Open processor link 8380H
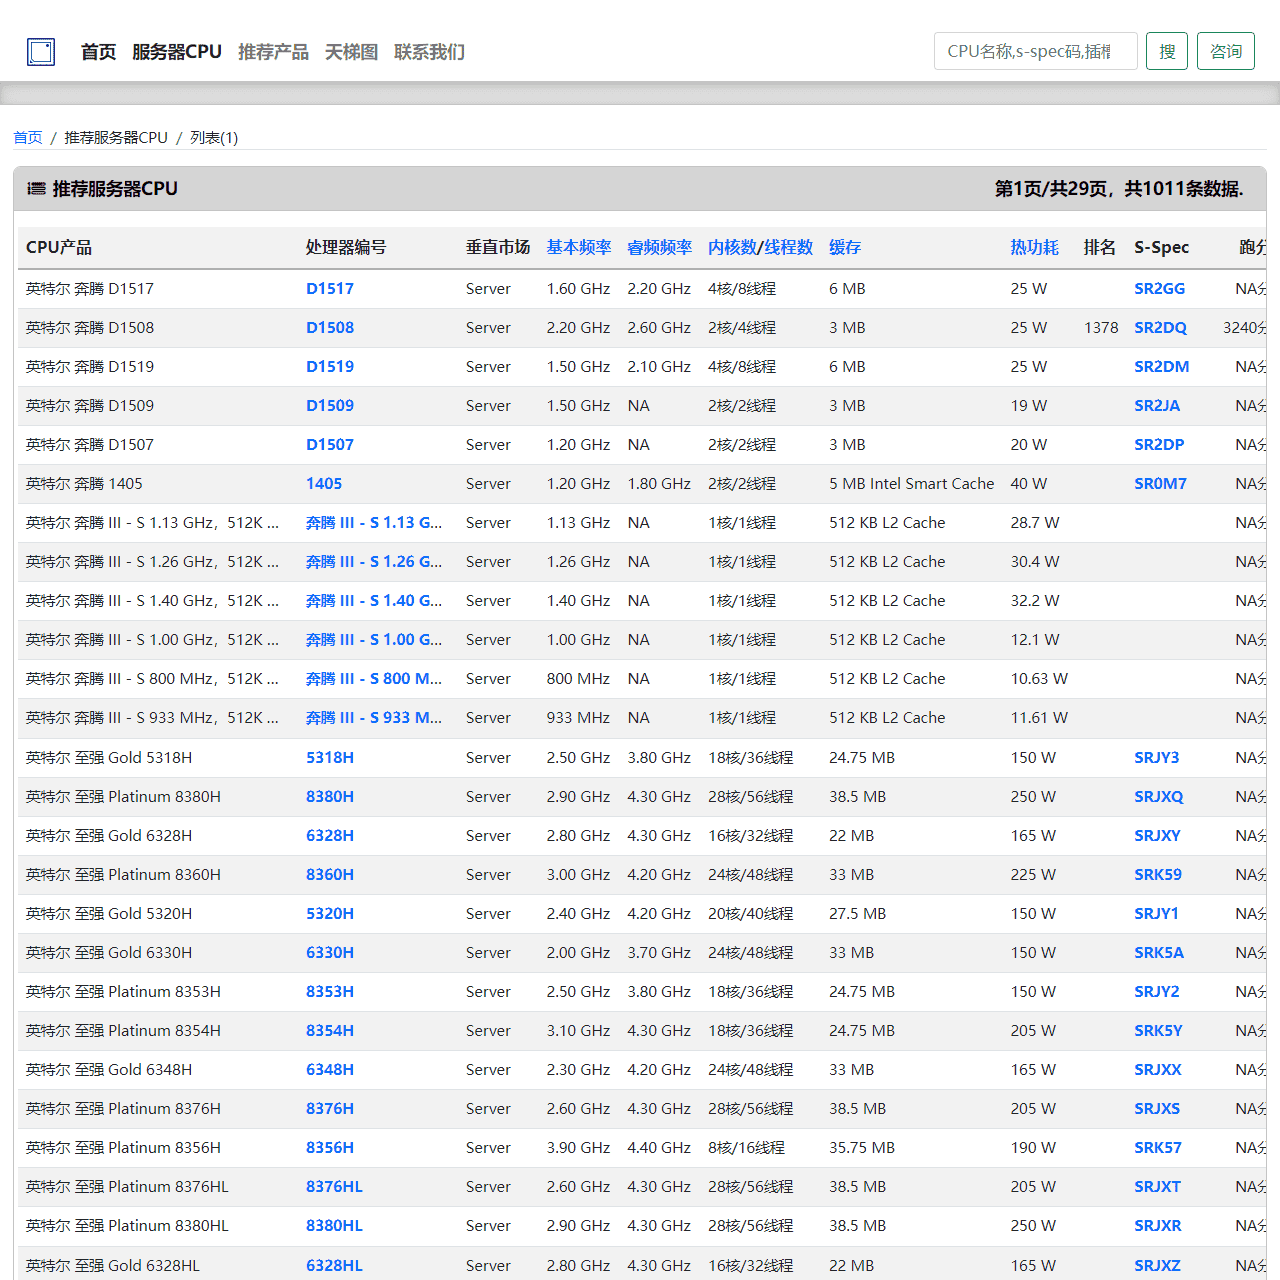Image resolution: width=1280 pixels, height=1280 pixels. [x=330, y=796]
